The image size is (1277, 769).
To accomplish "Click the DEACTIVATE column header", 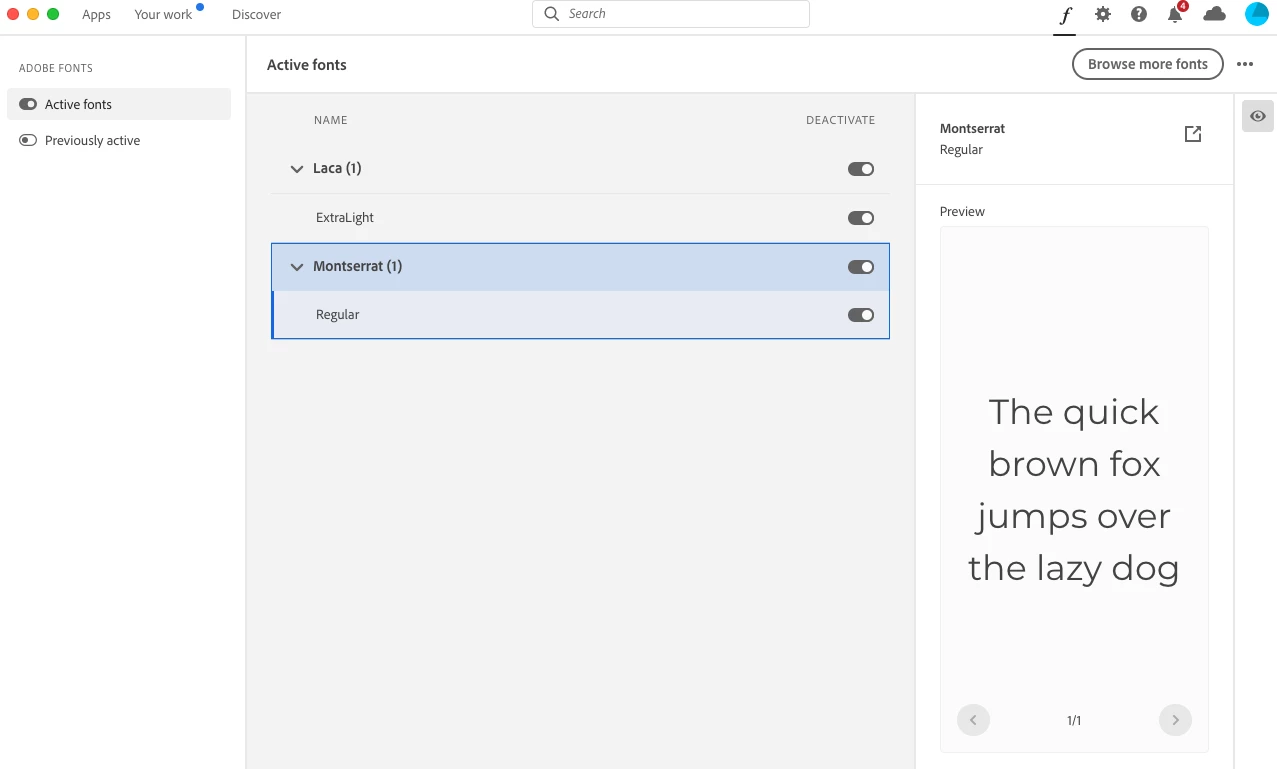I will click(840, 120).
